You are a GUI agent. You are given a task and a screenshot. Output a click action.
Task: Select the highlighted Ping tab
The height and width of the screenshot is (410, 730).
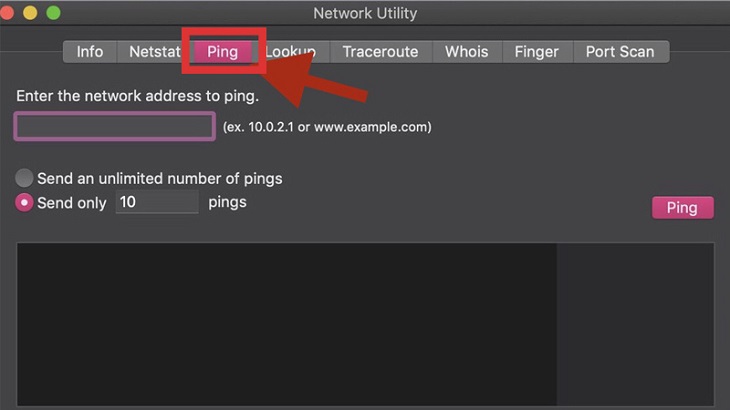223,52
